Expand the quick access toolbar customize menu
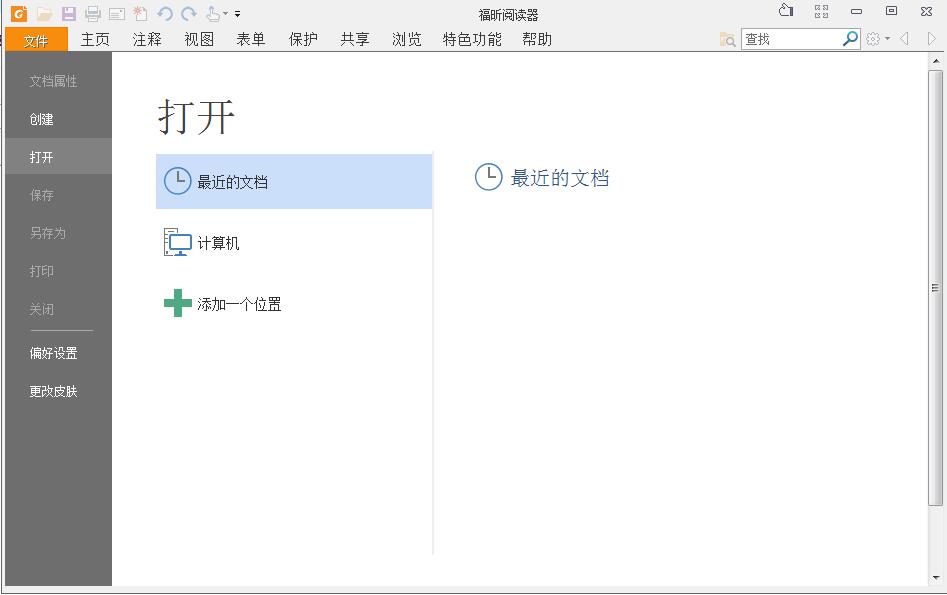 point(238,14)
